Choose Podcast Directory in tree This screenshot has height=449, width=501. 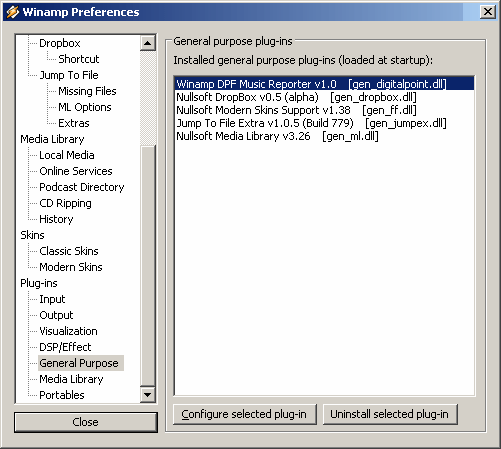[82, 187]
